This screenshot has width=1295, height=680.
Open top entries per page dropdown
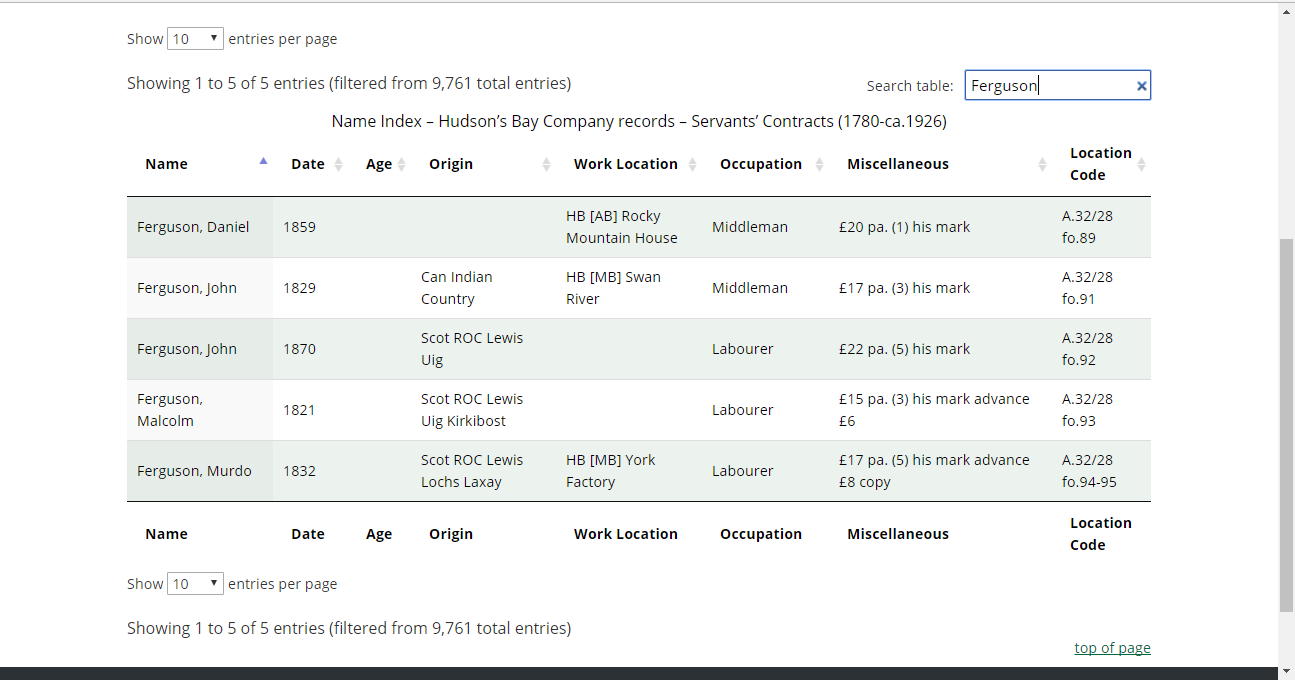[195, 39]
